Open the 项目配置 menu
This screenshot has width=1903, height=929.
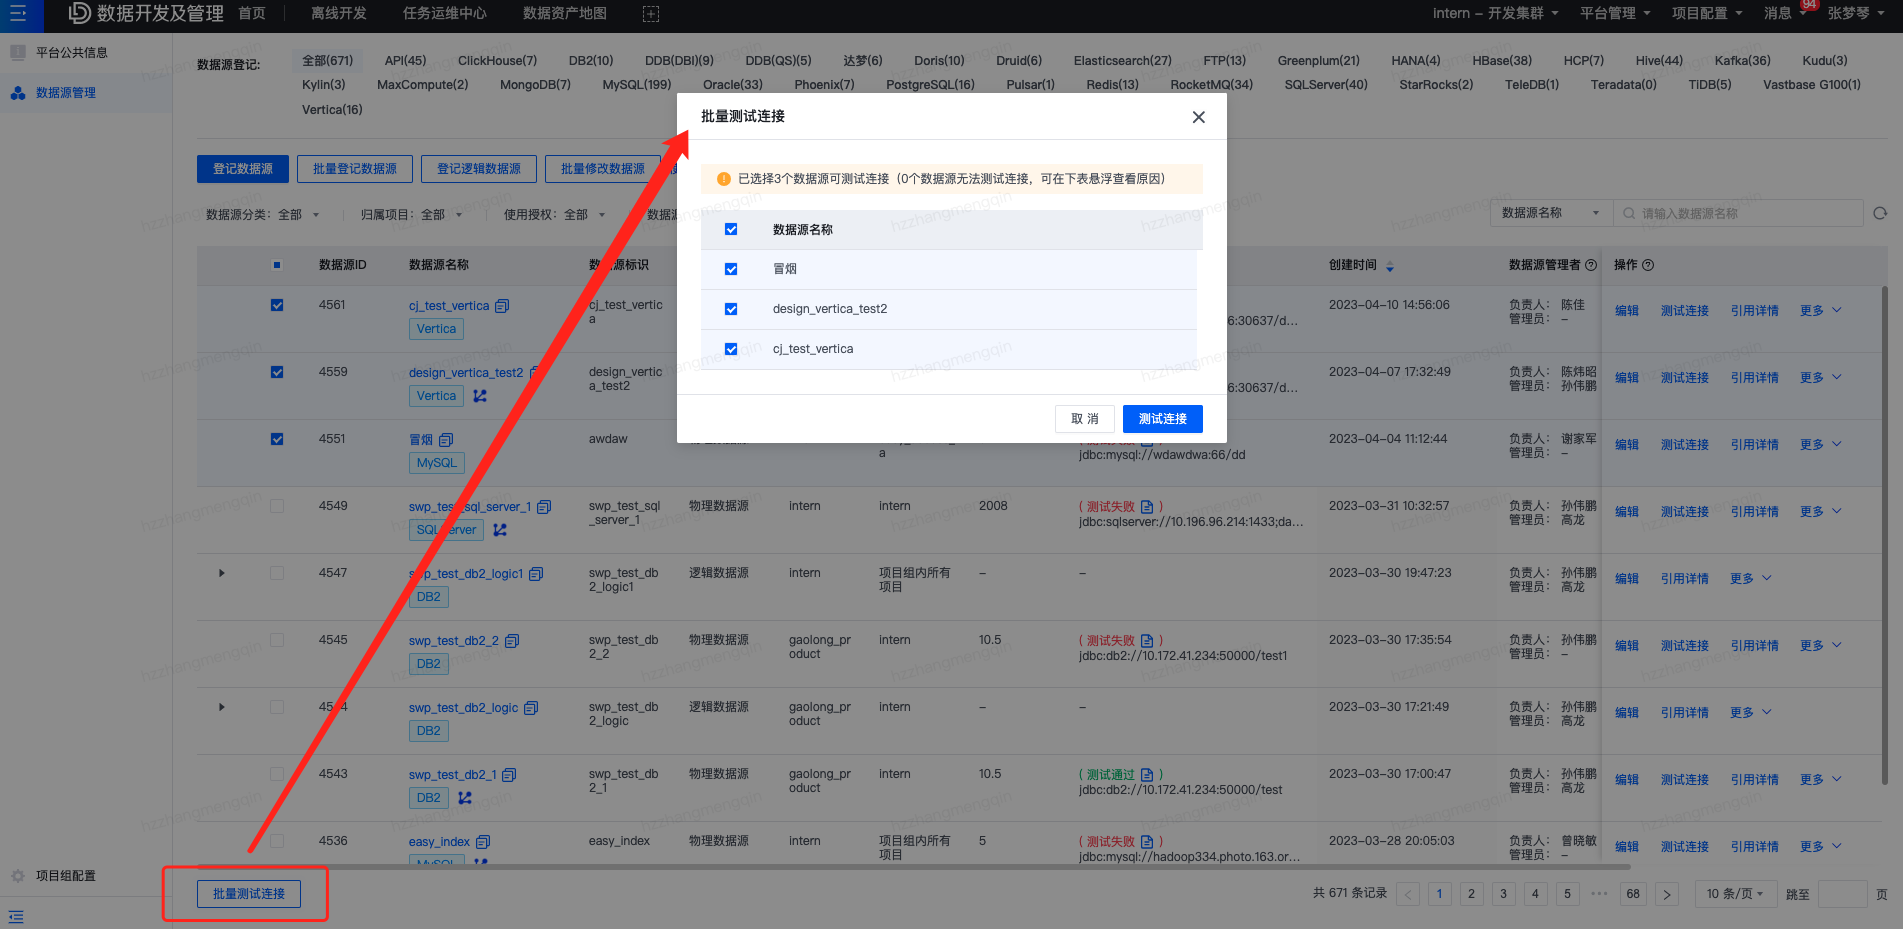(1707, 14)
